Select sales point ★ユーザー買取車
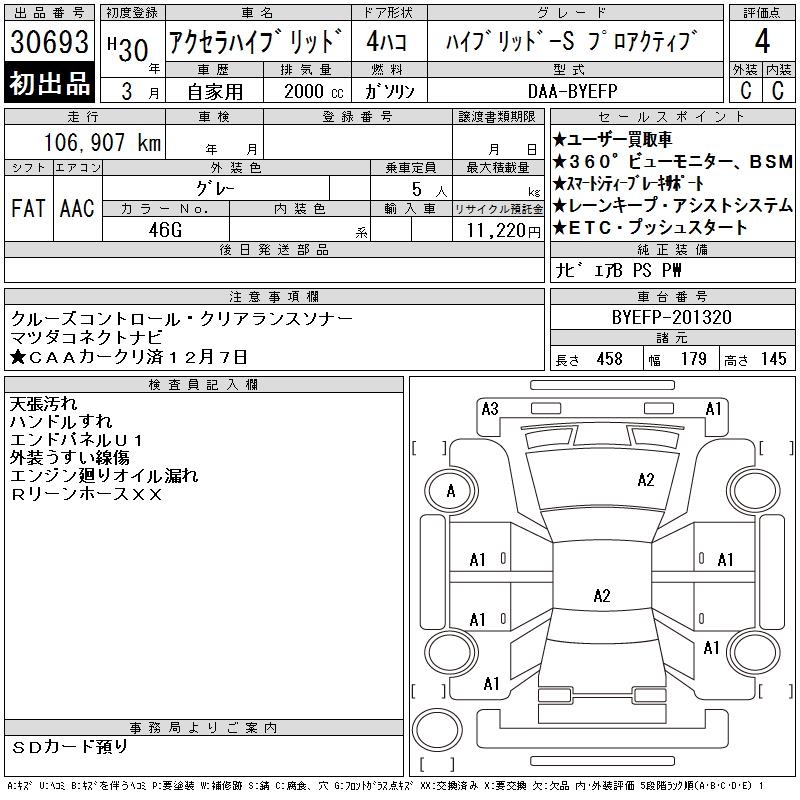Viewport: 800px width, 800px height. point(612,139)
